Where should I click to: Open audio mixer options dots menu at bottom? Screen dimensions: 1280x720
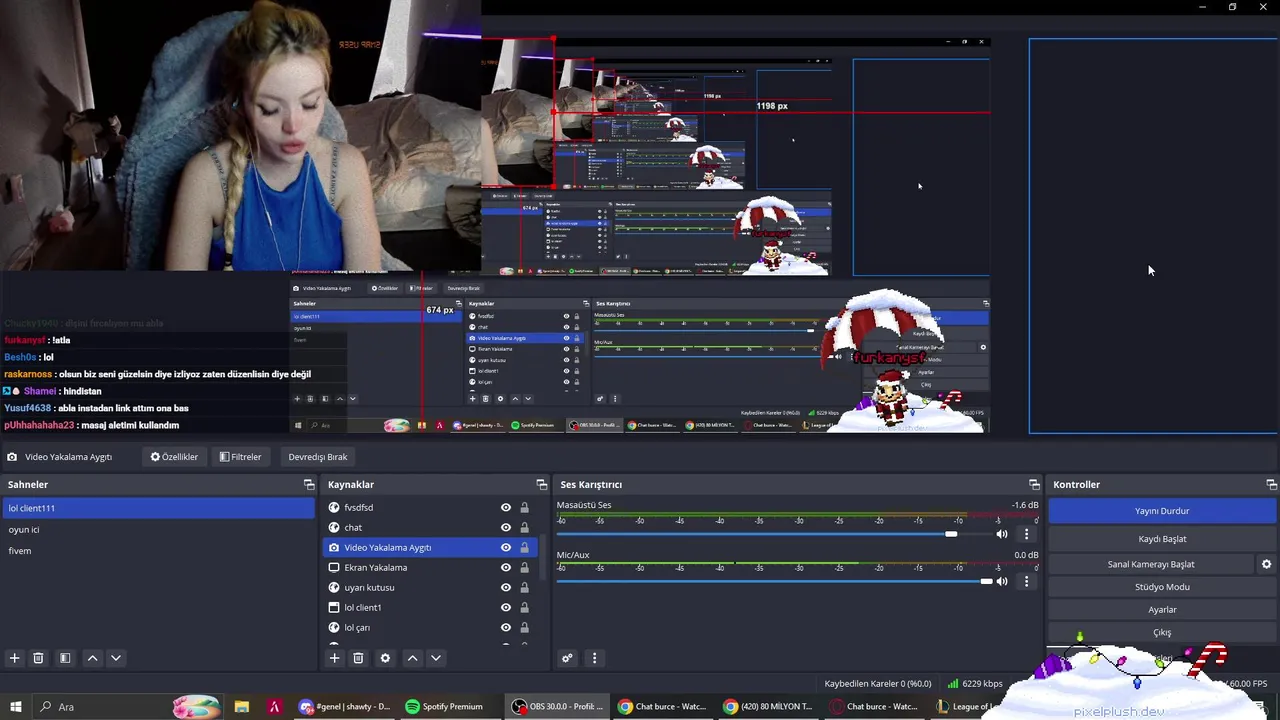tap(594, 658)
